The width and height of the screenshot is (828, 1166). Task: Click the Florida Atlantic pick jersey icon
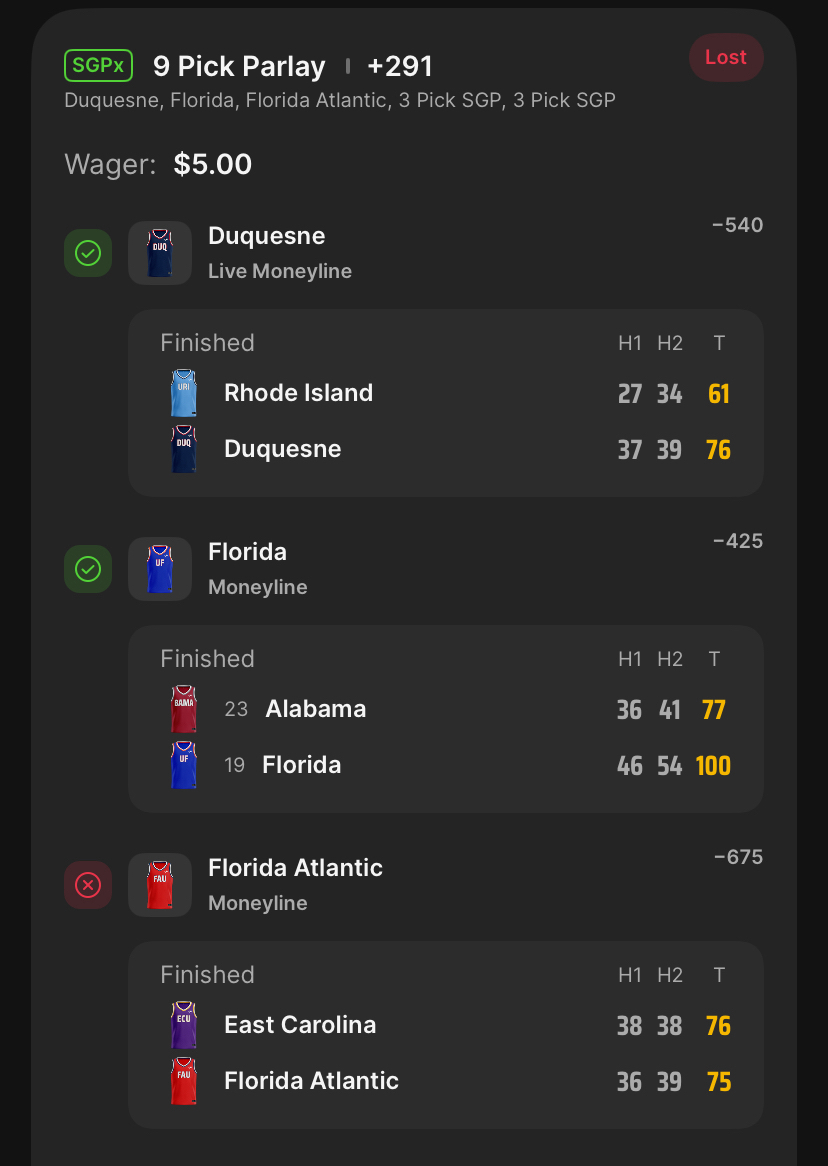coord(160,885)
